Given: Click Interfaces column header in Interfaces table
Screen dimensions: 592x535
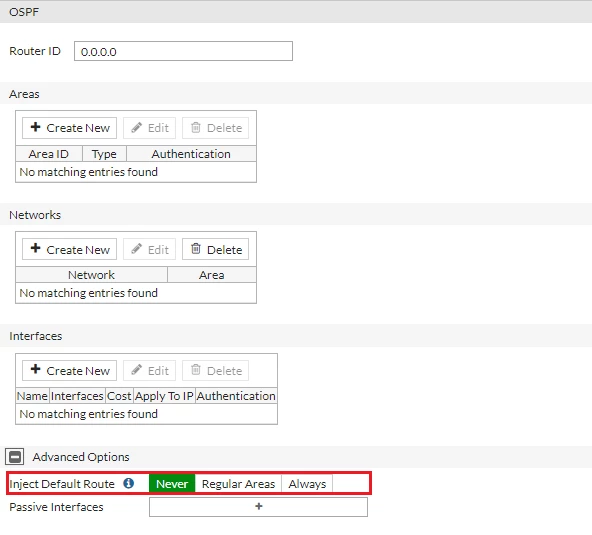Looking at the screenshot, I should coord(77,396).
